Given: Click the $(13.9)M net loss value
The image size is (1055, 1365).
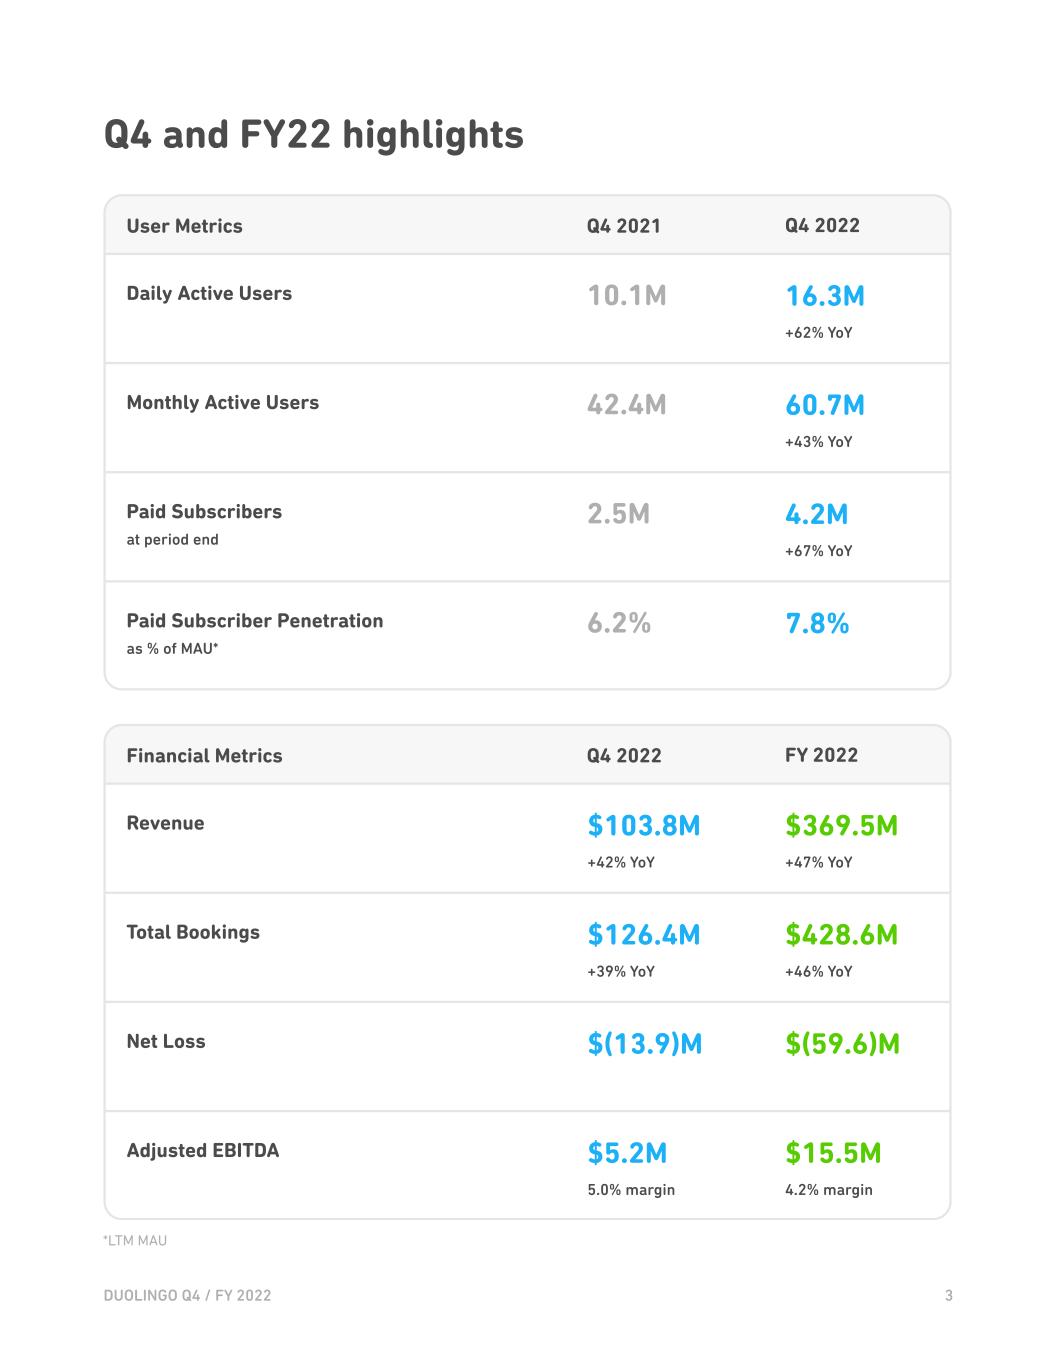Looking at the screenshot, I should pos(645,1044).
